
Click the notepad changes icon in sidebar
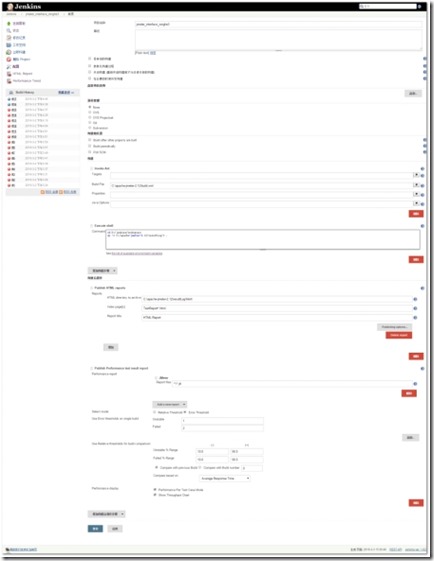[9, 38]
